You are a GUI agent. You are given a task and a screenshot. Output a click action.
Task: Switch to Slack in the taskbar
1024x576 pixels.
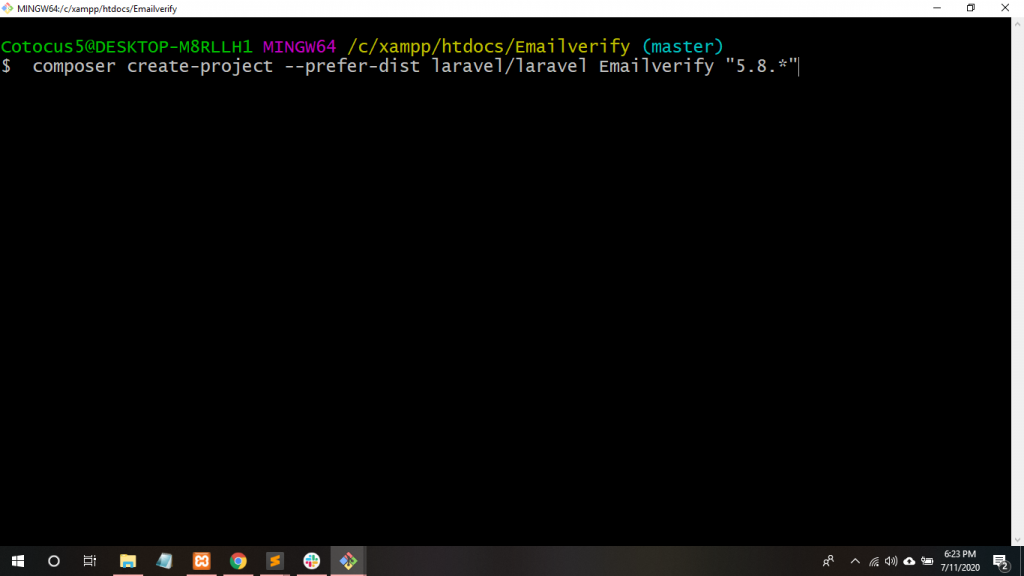[311, 561]
